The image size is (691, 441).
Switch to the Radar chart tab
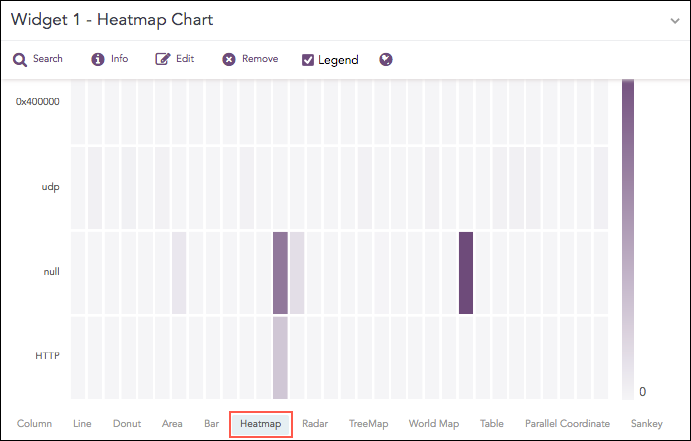pyautogui.click(x=315, y=424)
